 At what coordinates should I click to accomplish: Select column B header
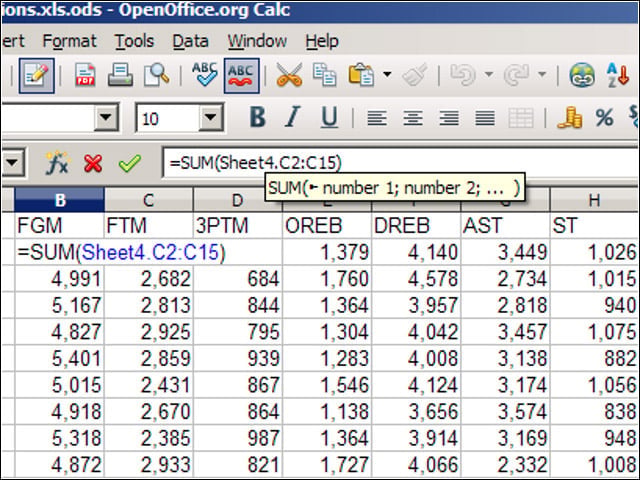60,200
